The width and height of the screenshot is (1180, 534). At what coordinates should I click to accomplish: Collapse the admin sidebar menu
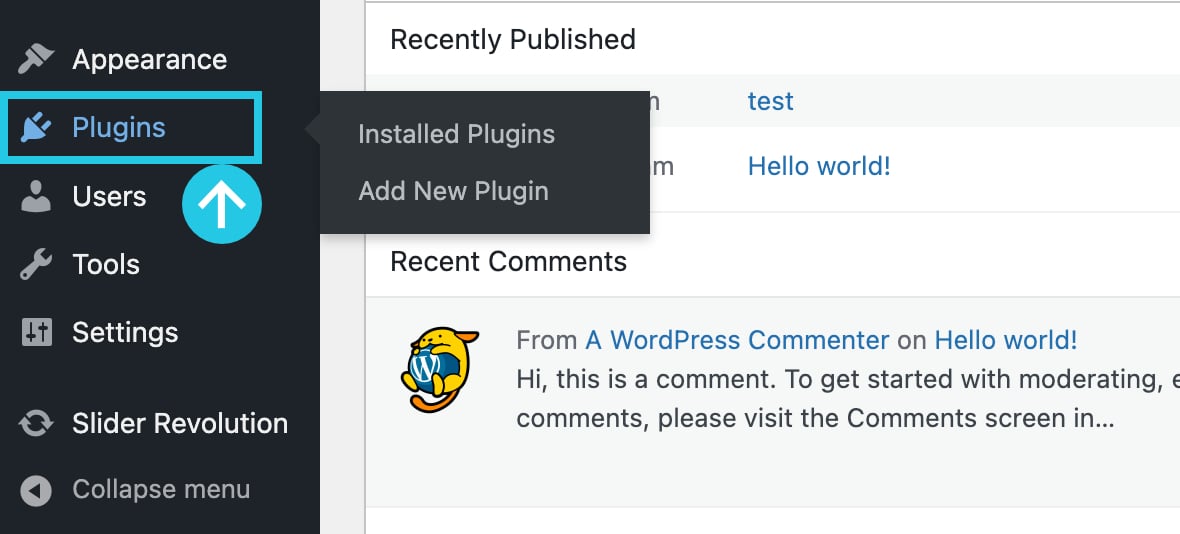[x=160, y=490]
